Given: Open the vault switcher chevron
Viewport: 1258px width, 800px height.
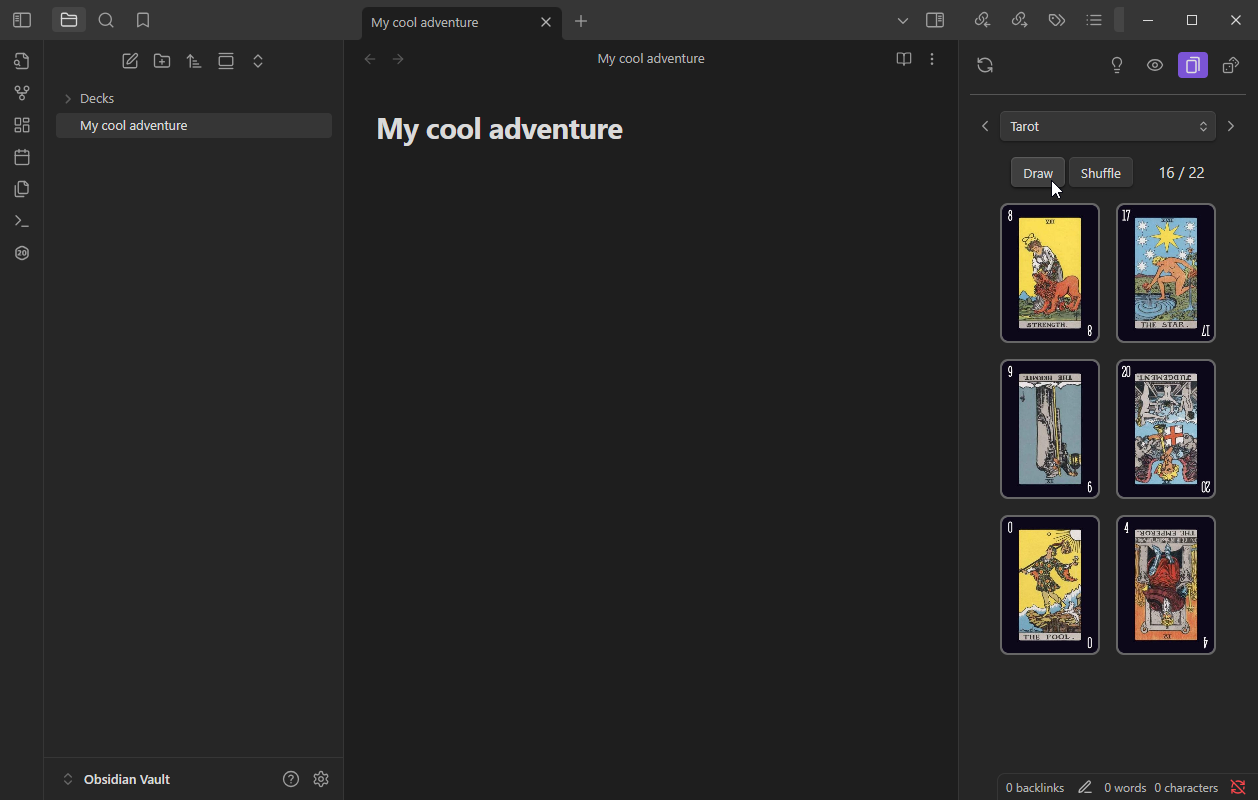Looking at the screenshot, I should 68,779.
